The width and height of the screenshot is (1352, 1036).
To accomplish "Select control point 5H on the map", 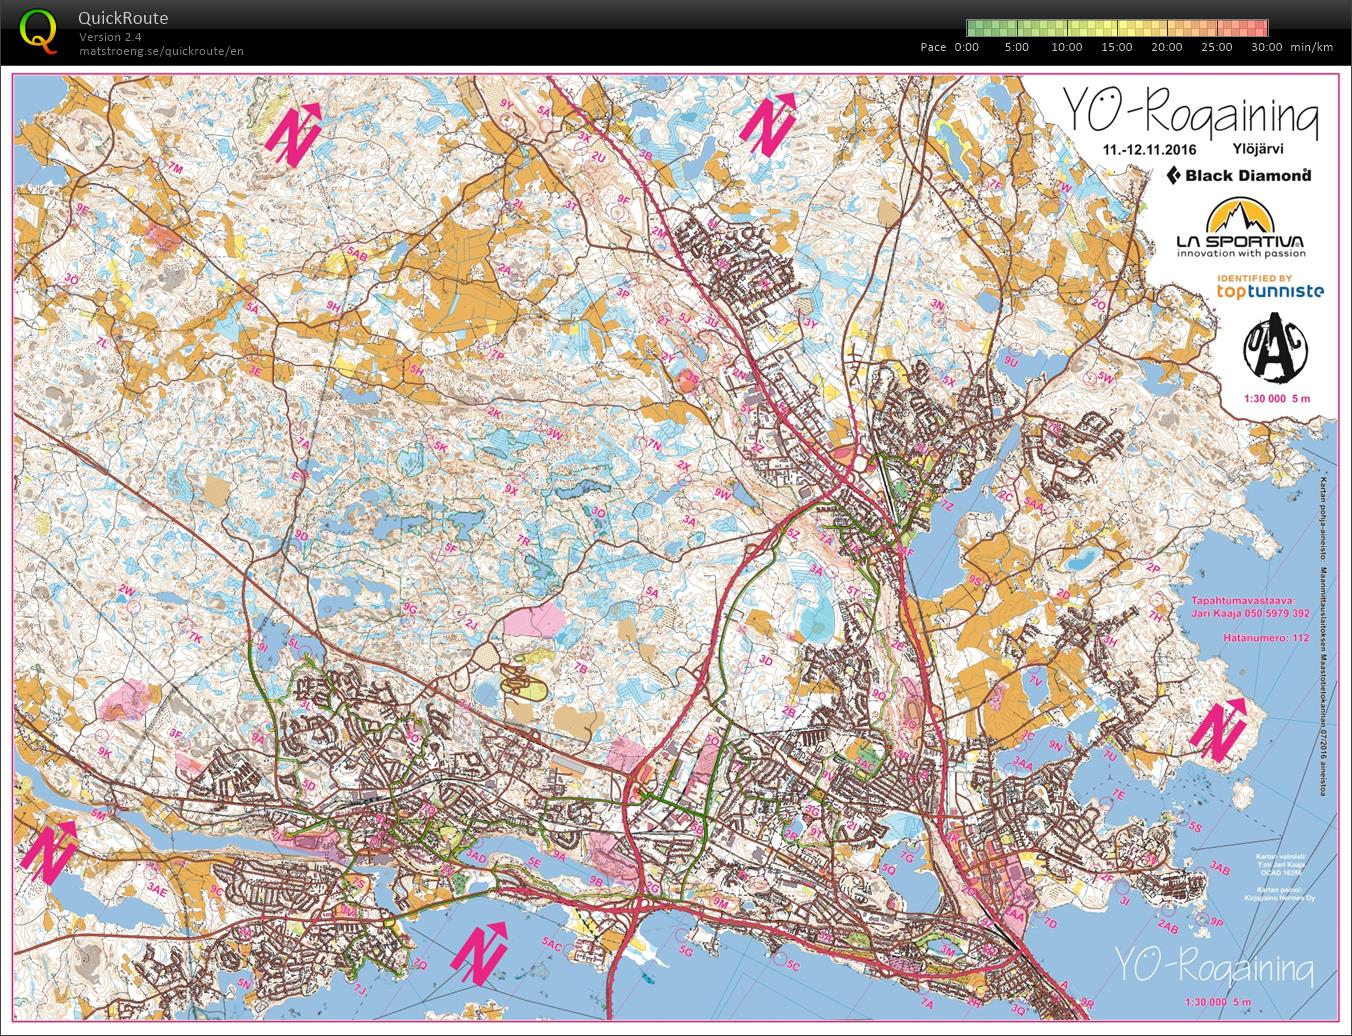I will tap(418, 371).
